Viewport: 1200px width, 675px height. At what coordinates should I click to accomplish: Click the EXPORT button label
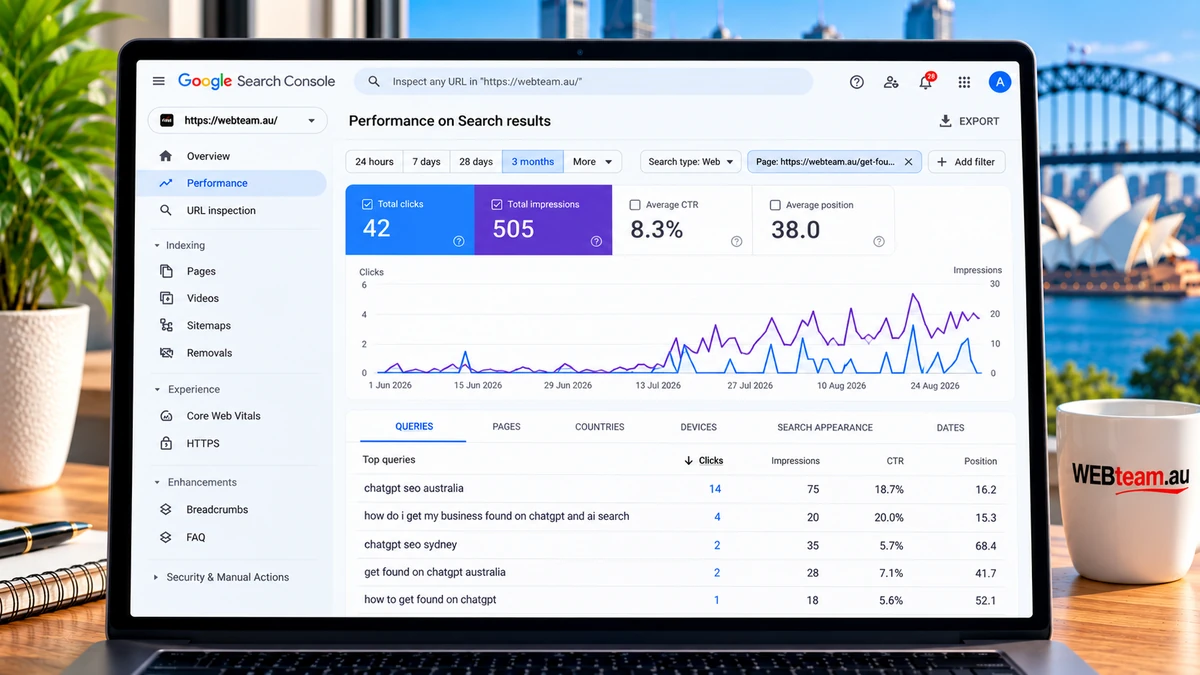tap(979, 121)
